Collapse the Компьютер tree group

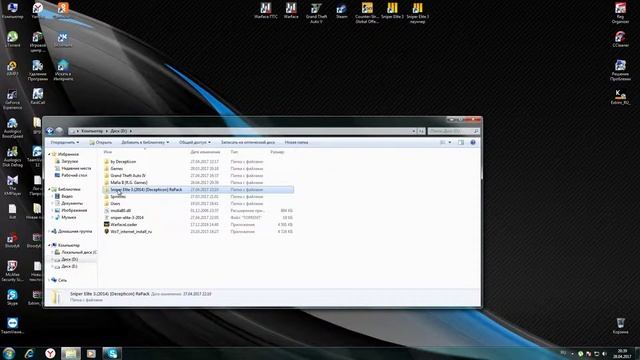point(49,245)
